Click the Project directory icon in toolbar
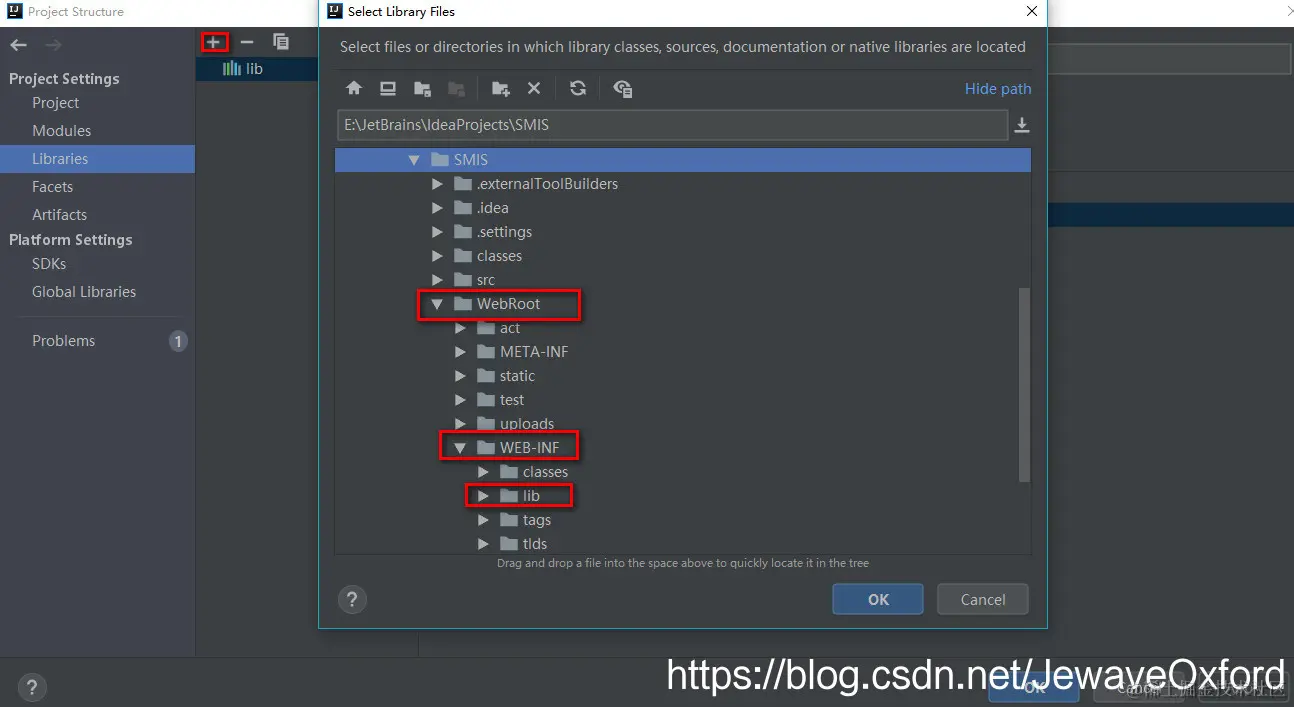This screenshot has height=707, width=1294. click(x=422, y=88)
